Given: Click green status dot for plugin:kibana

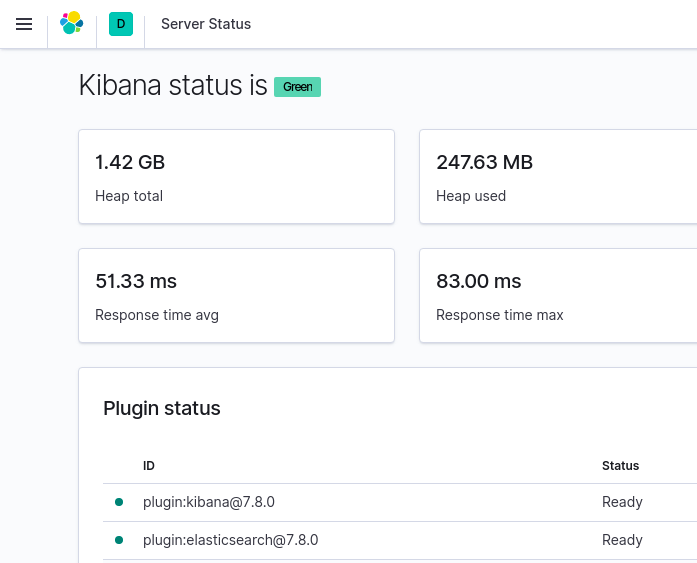Looking at the screenshot, I should 119,502.
